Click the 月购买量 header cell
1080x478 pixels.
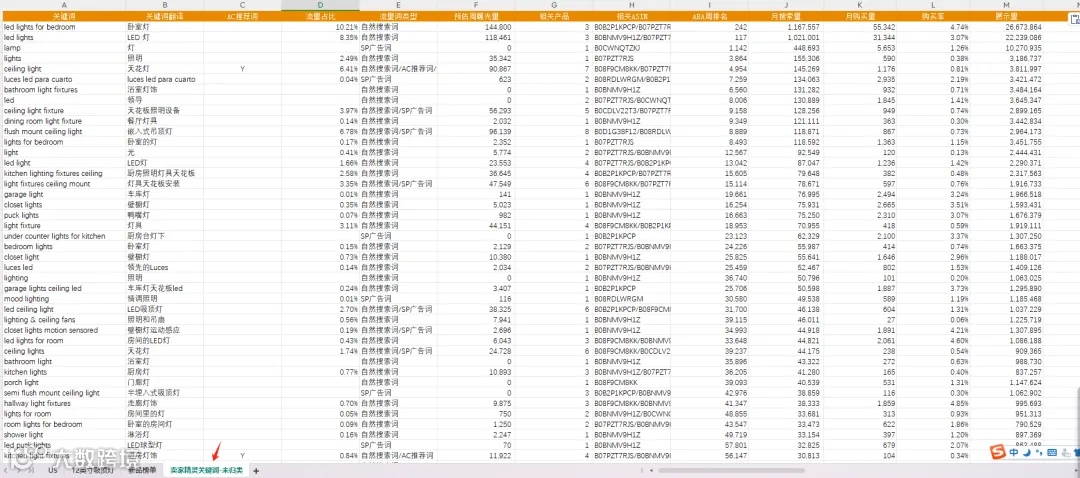point(860,16)
